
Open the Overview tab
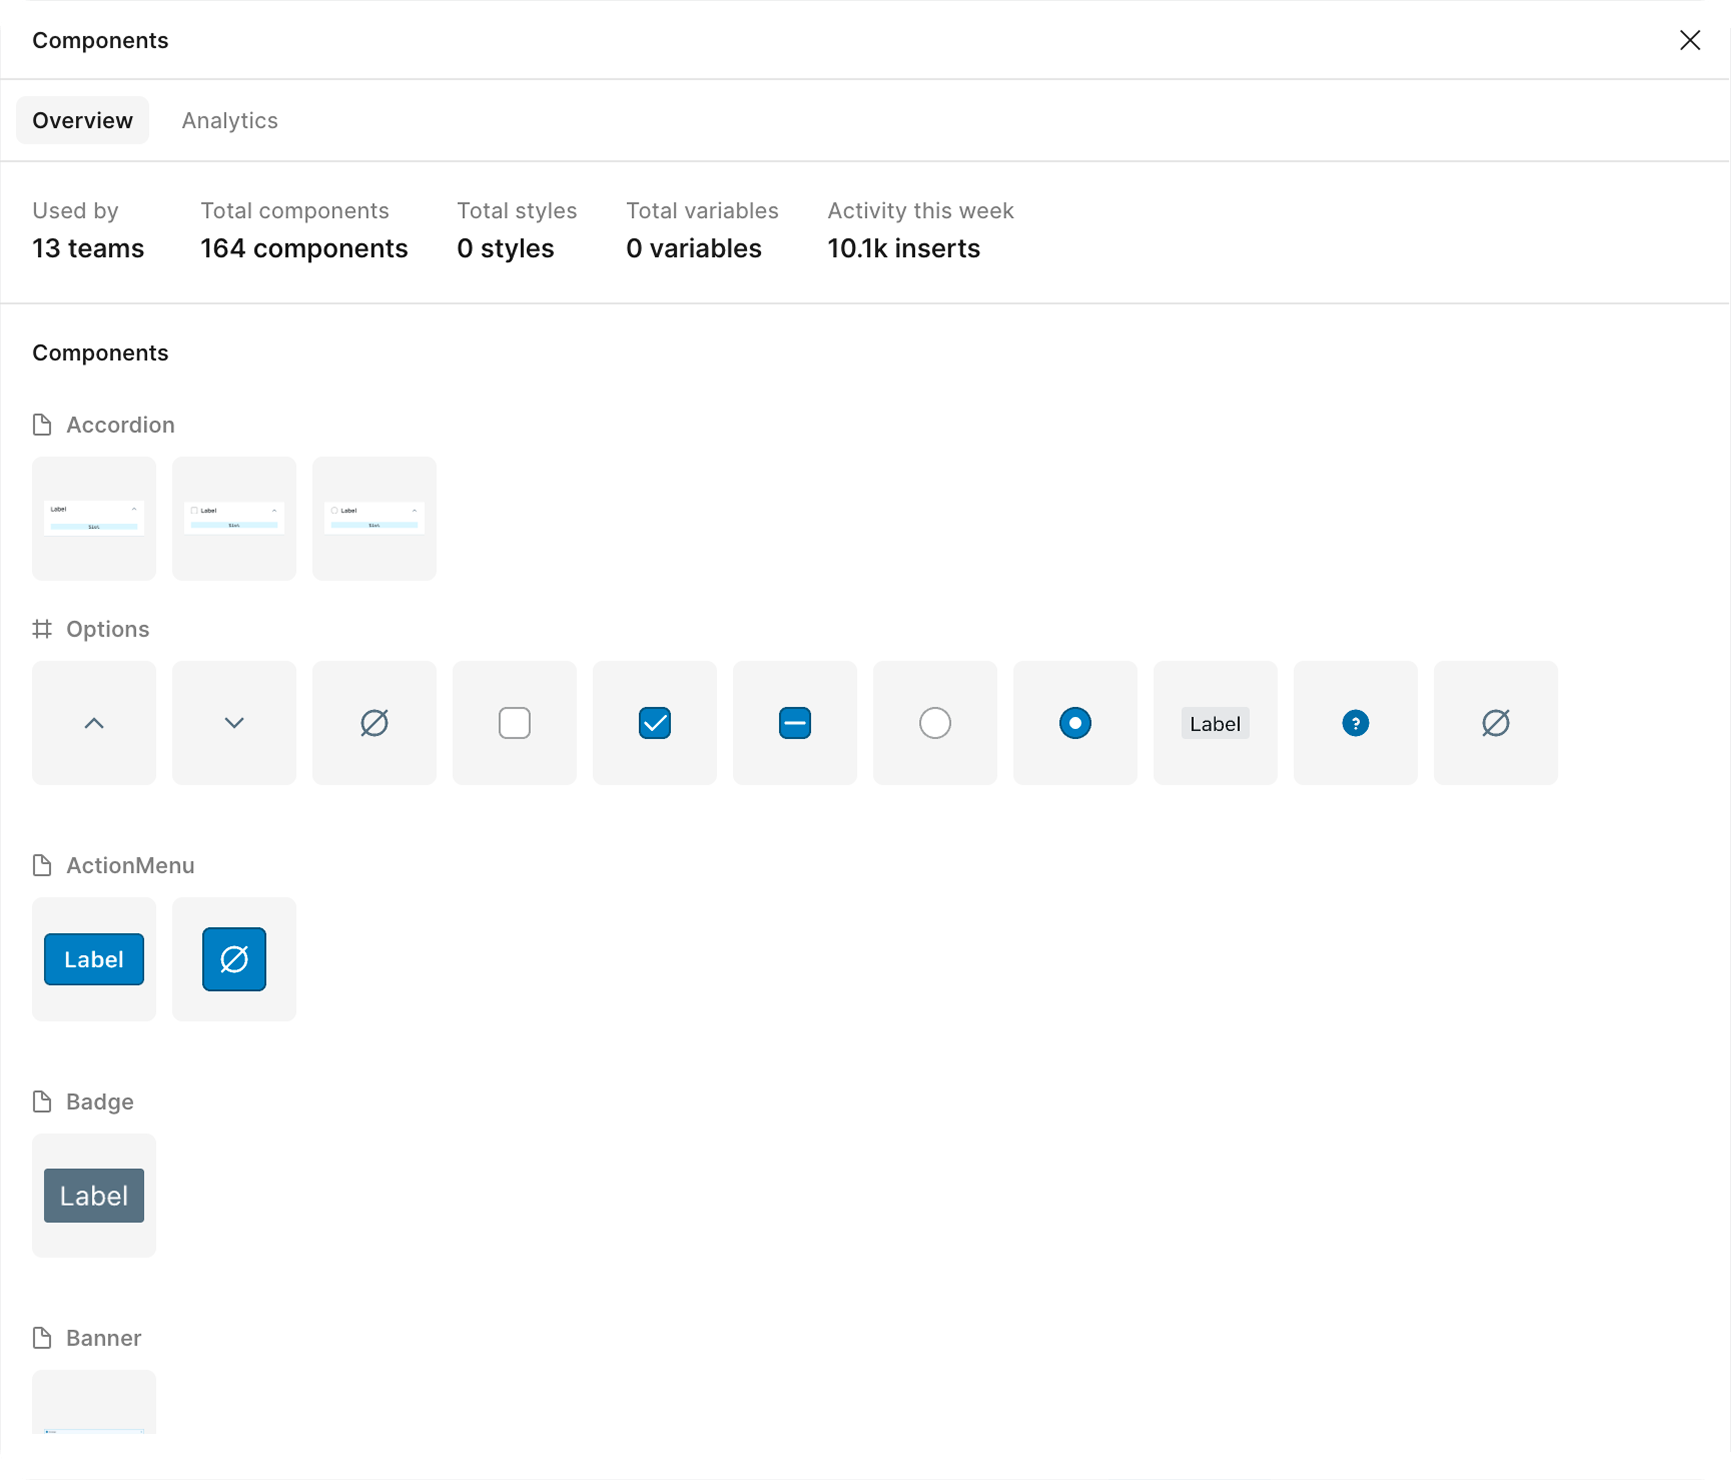point(82,120)
